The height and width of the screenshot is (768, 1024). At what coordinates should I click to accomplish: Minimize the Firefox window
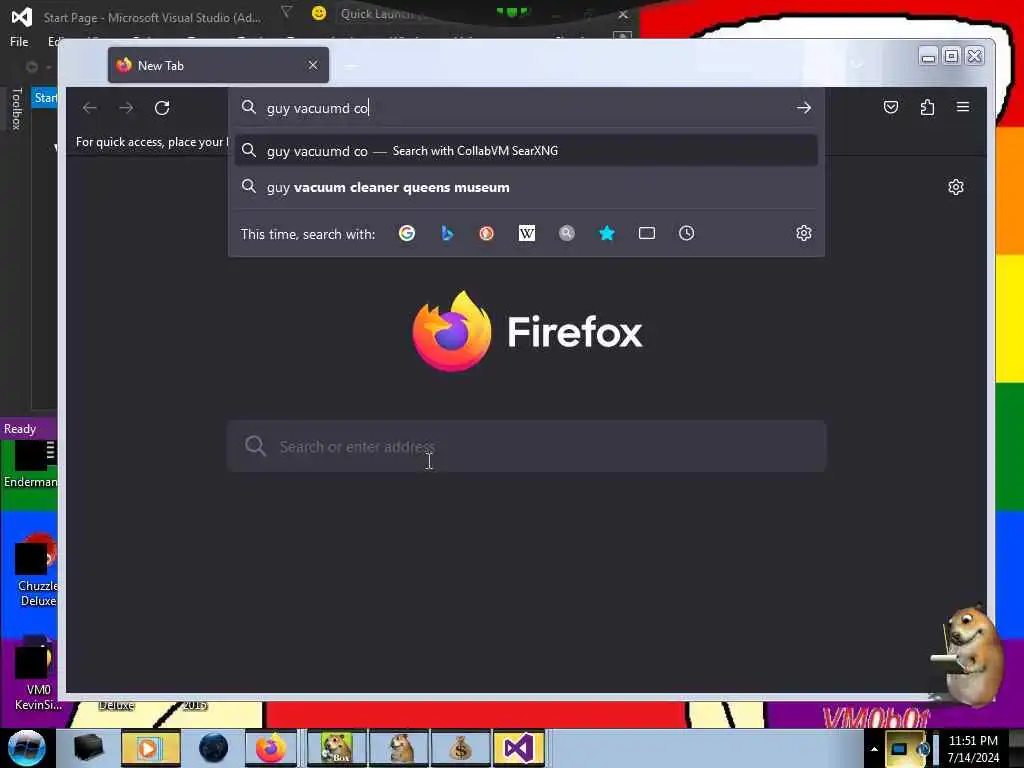(x=928, y=57)
